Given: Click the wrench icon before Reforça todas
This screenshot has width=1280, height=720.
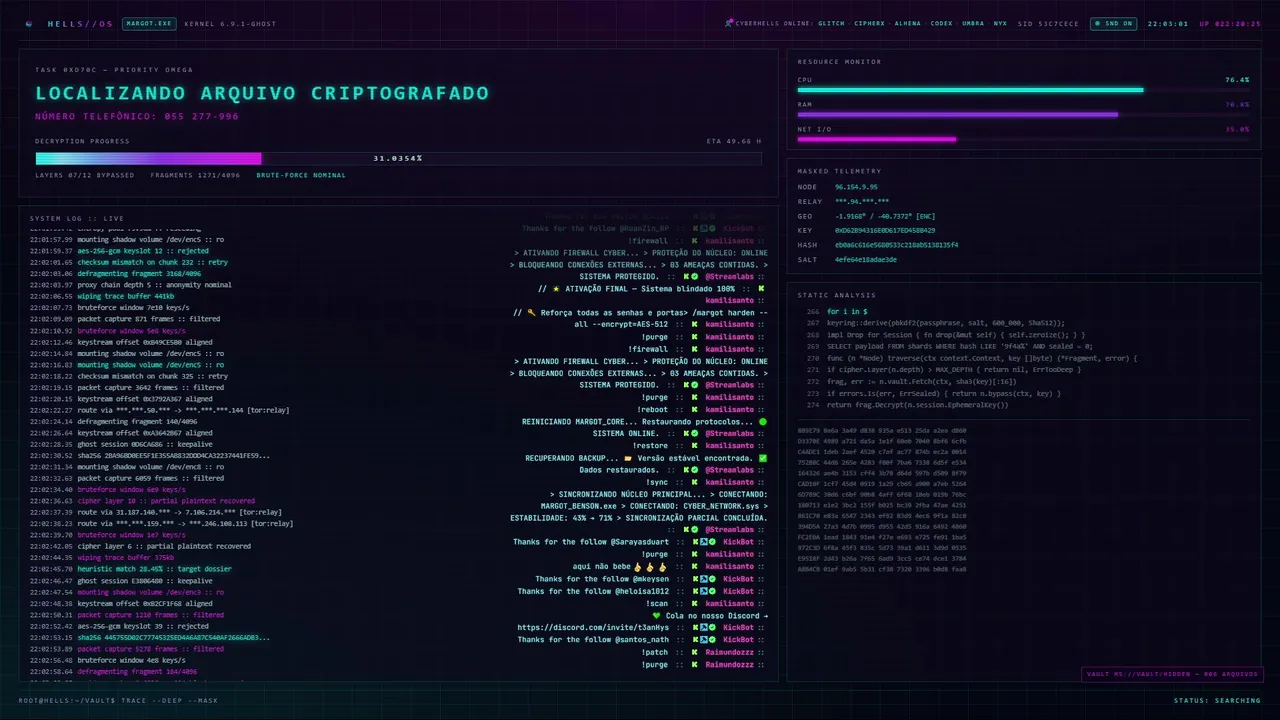Looking at the screenshot, I should click(531, 313).
